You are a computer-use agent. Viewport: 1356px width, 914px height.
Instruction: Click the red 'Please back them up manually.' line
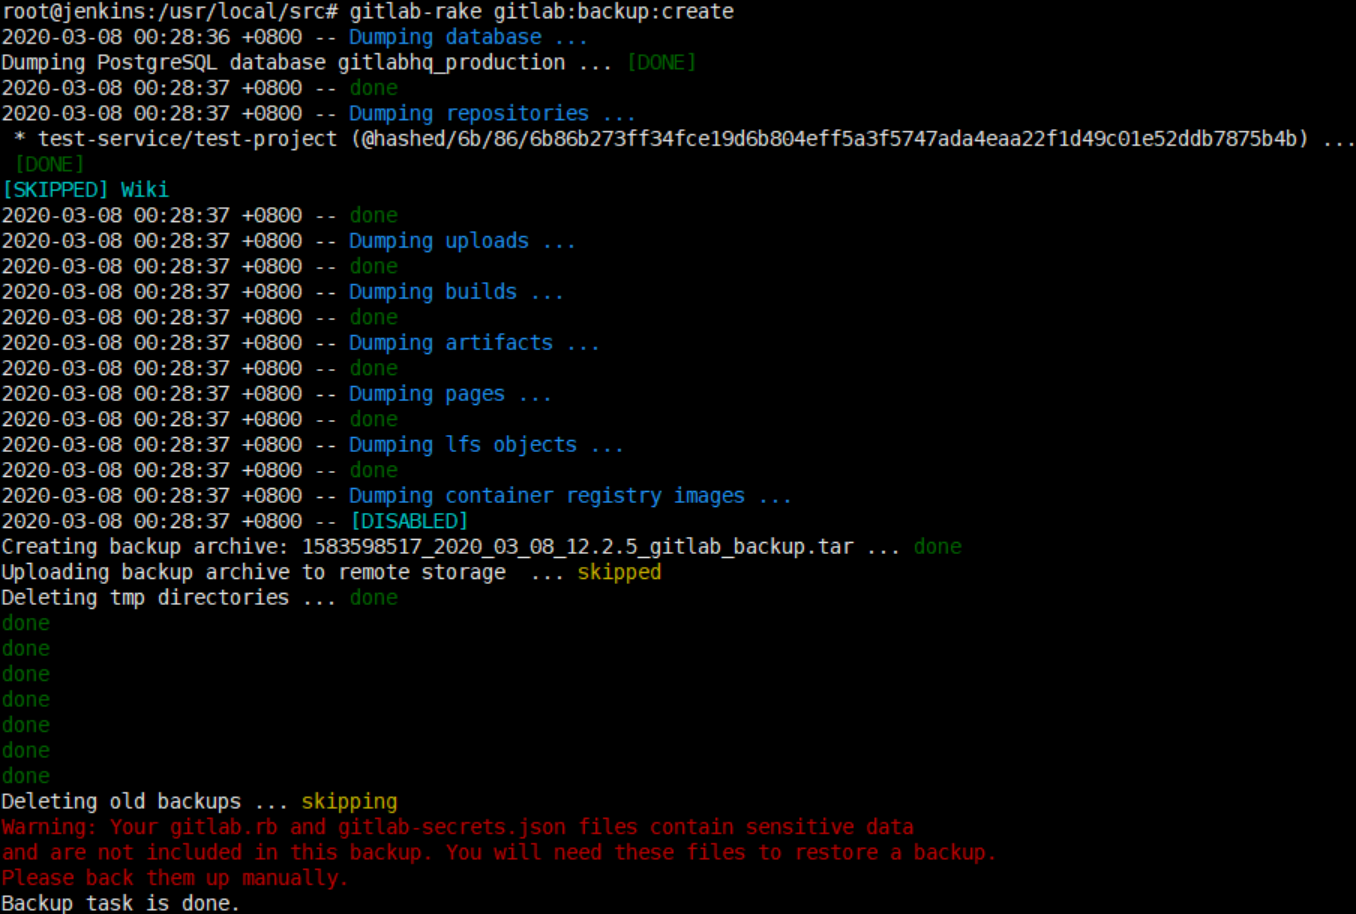click(x=175, y=878)
